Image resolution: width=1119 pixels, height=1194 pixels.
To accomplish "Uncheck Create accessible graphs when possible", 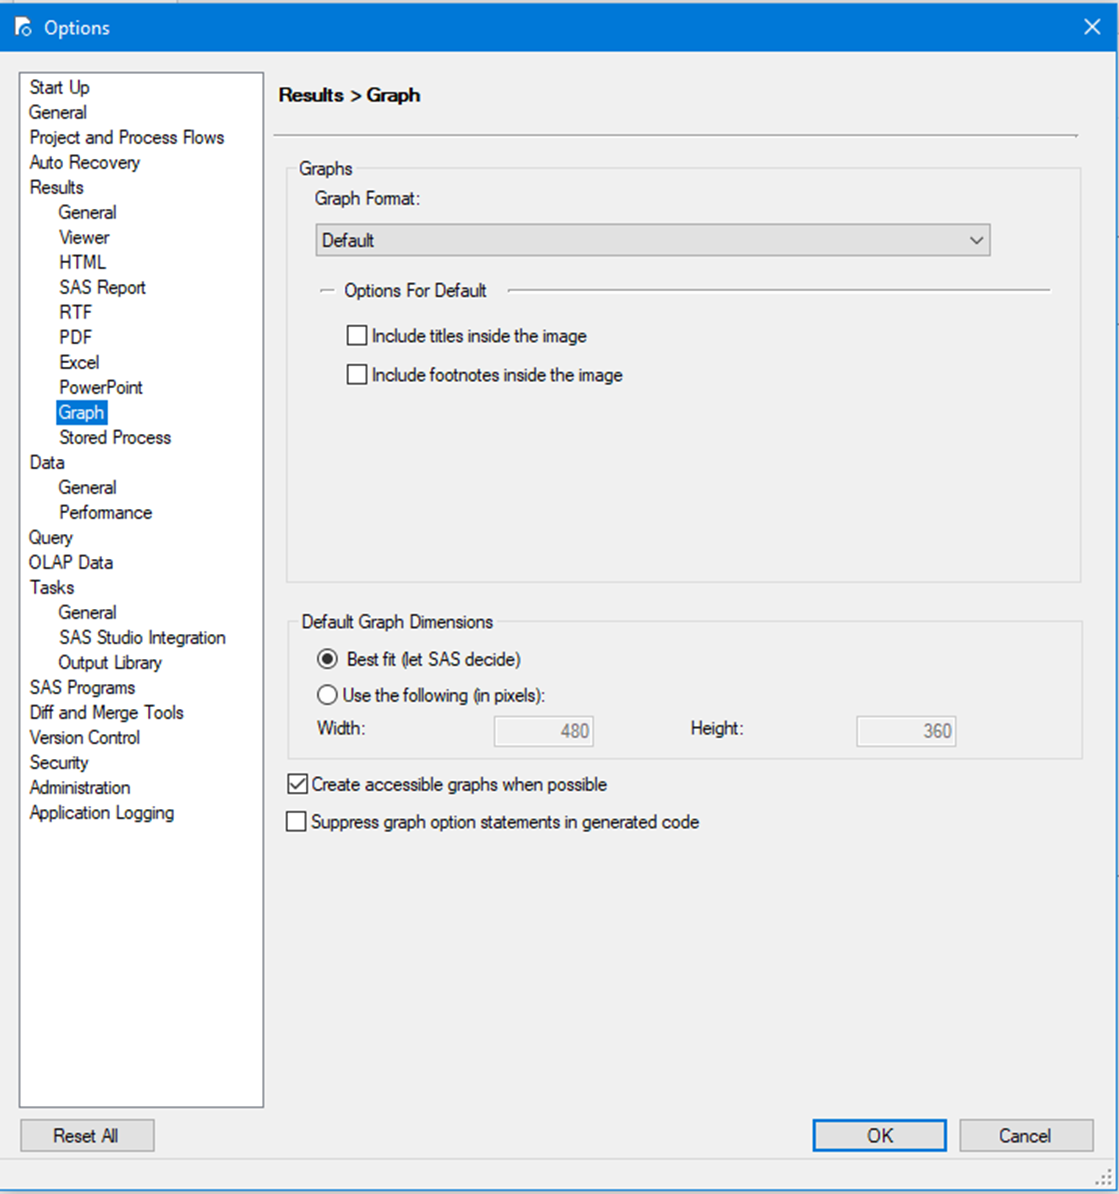I will click(297, 783).
